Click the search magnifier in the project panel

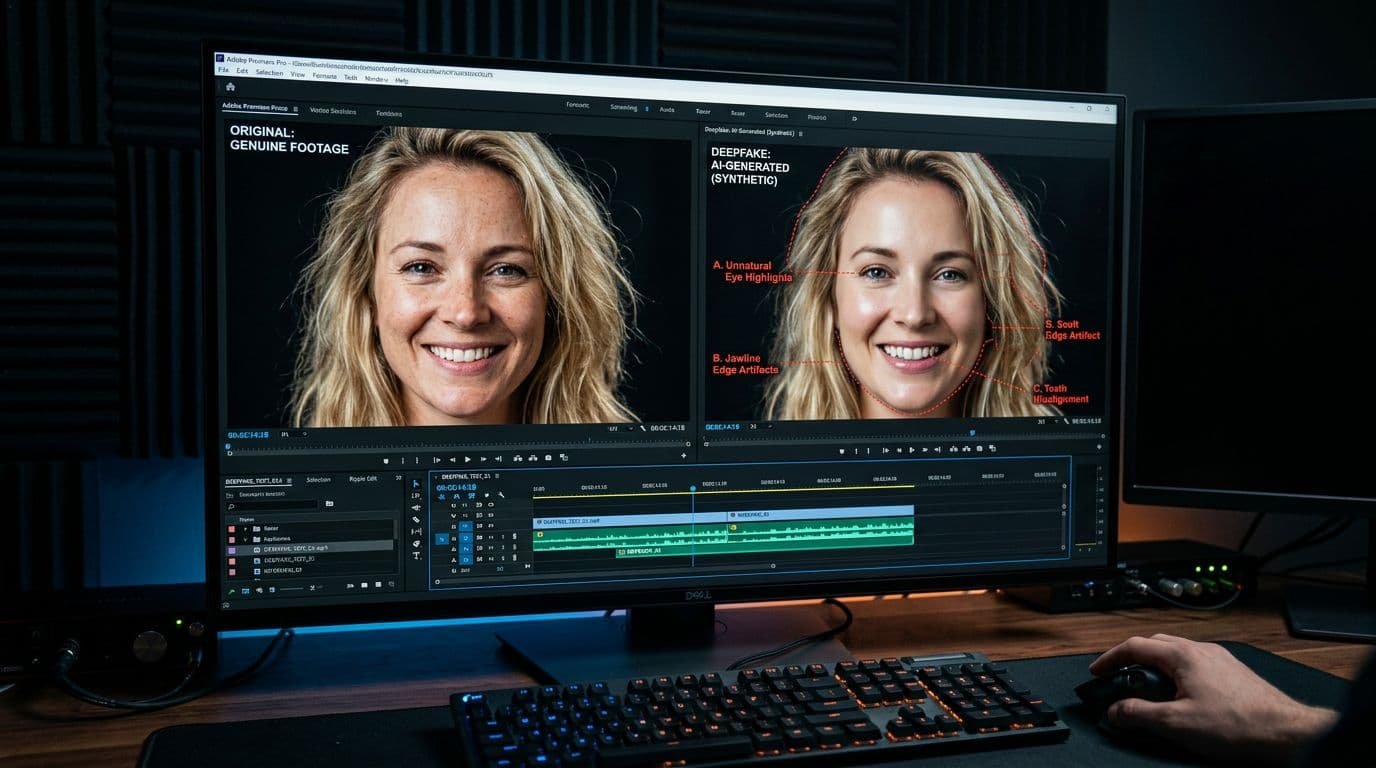tap(232, 506)
